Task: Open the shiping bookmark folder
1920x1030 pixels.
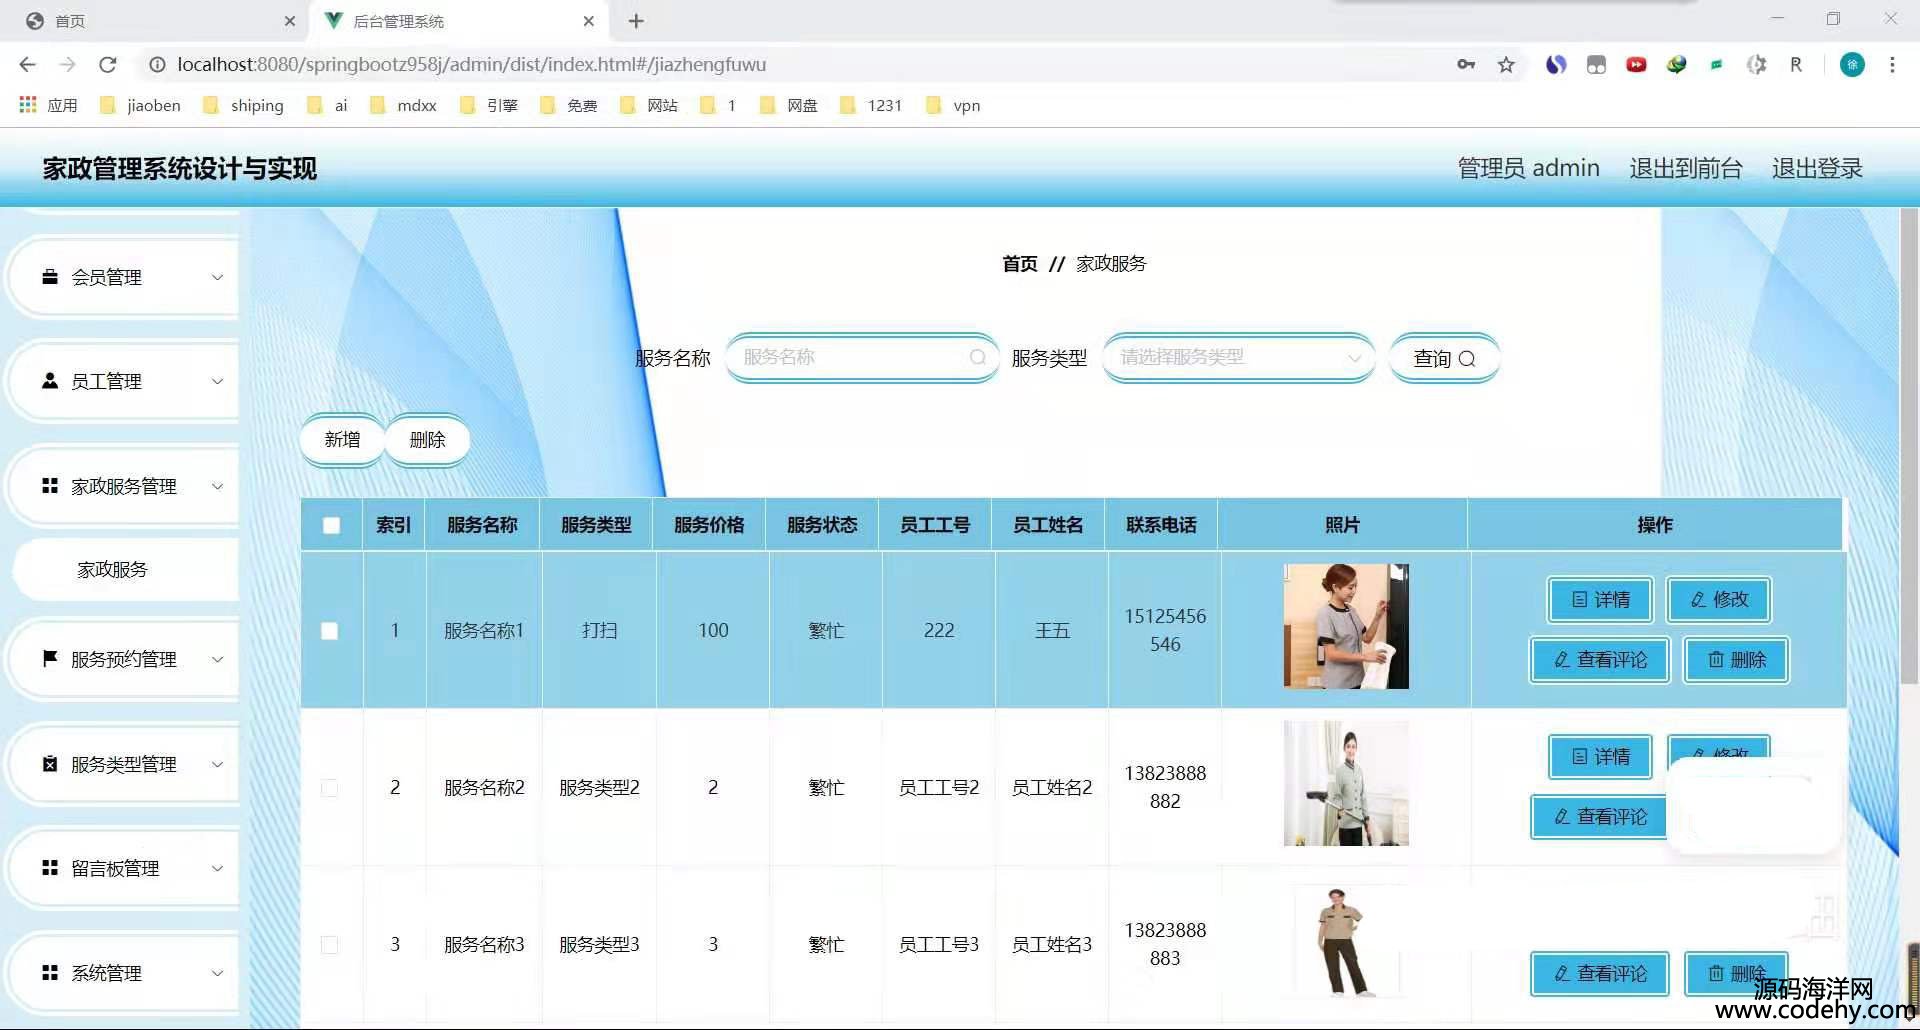Action: click(x=243, y=105)
